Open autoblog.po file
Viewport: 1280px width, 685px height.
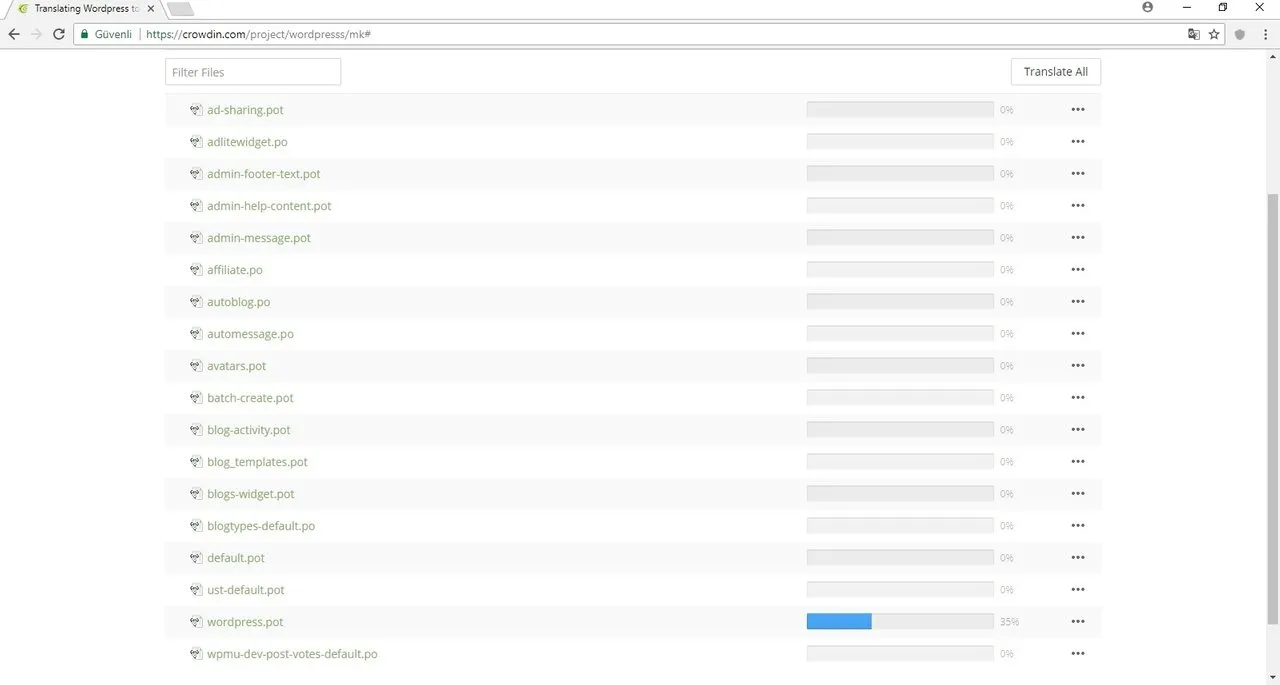point(238,302)
